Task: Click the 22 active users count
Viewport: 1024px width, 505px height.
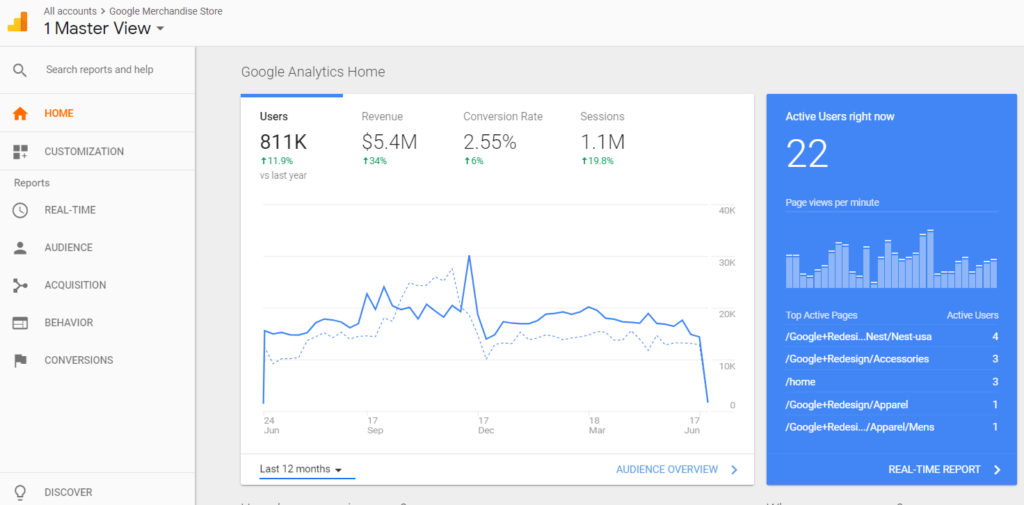Action: 807,154
